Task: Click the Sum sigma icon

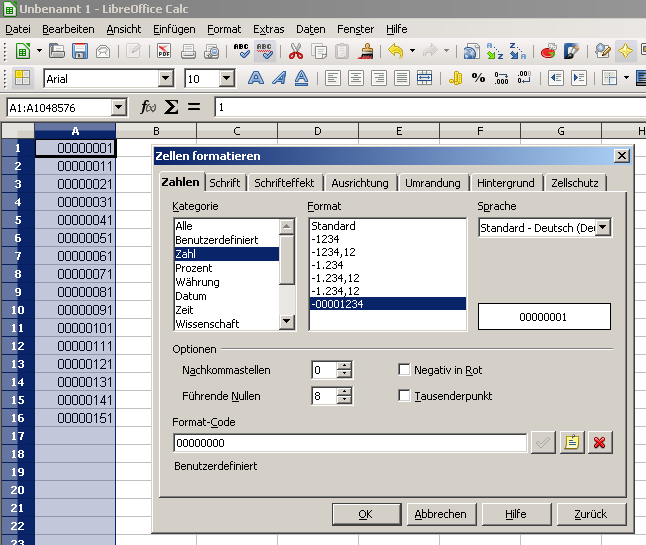Action: [171, 108]
